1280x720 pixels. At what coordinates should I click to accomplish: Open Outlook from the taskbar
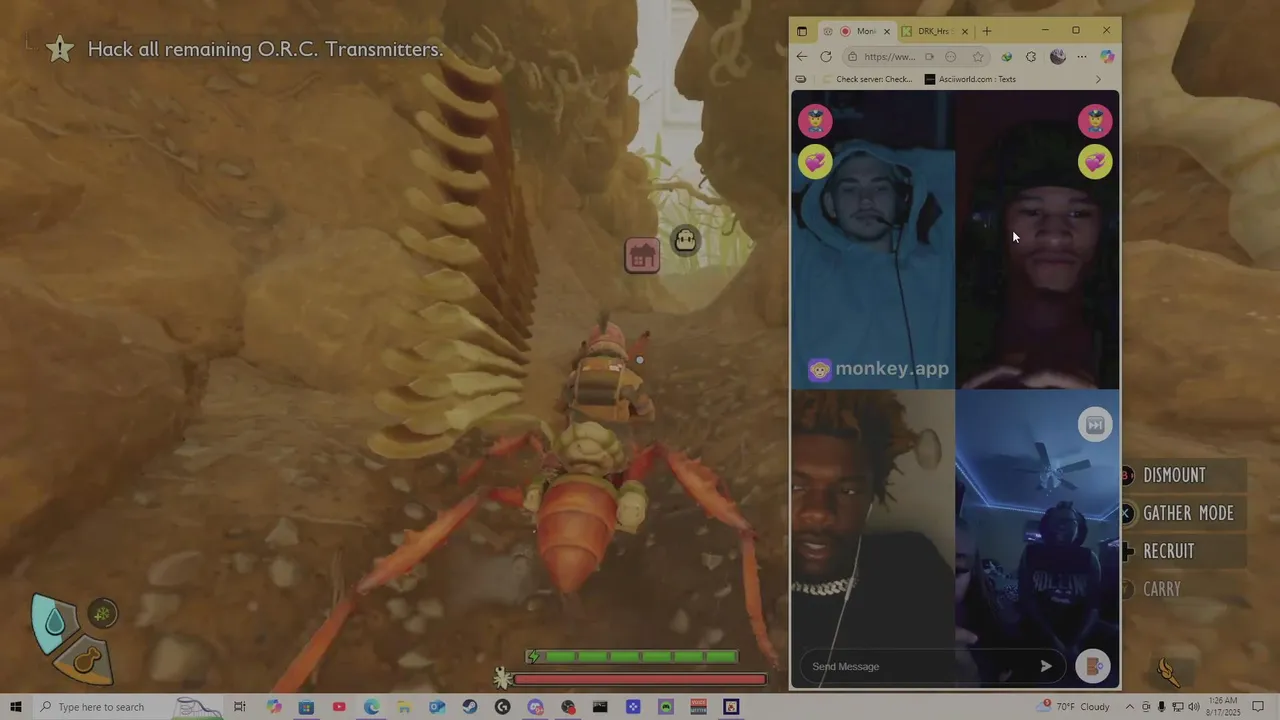click(x=437, y=707)
